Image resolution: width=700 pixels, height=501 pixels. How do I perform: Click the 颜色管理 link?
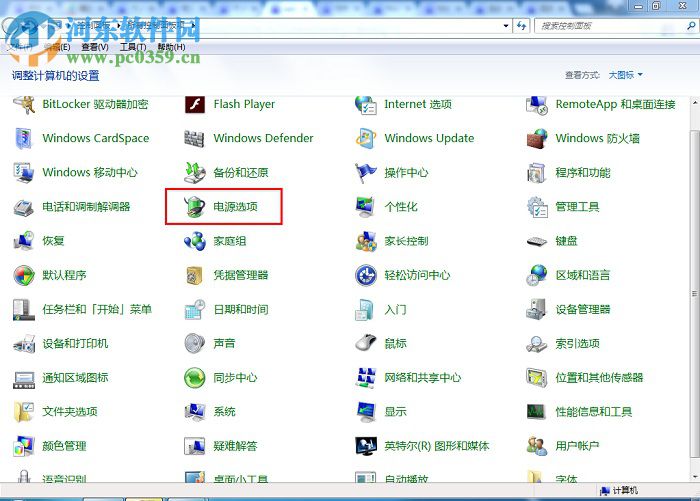coord(64,446)
